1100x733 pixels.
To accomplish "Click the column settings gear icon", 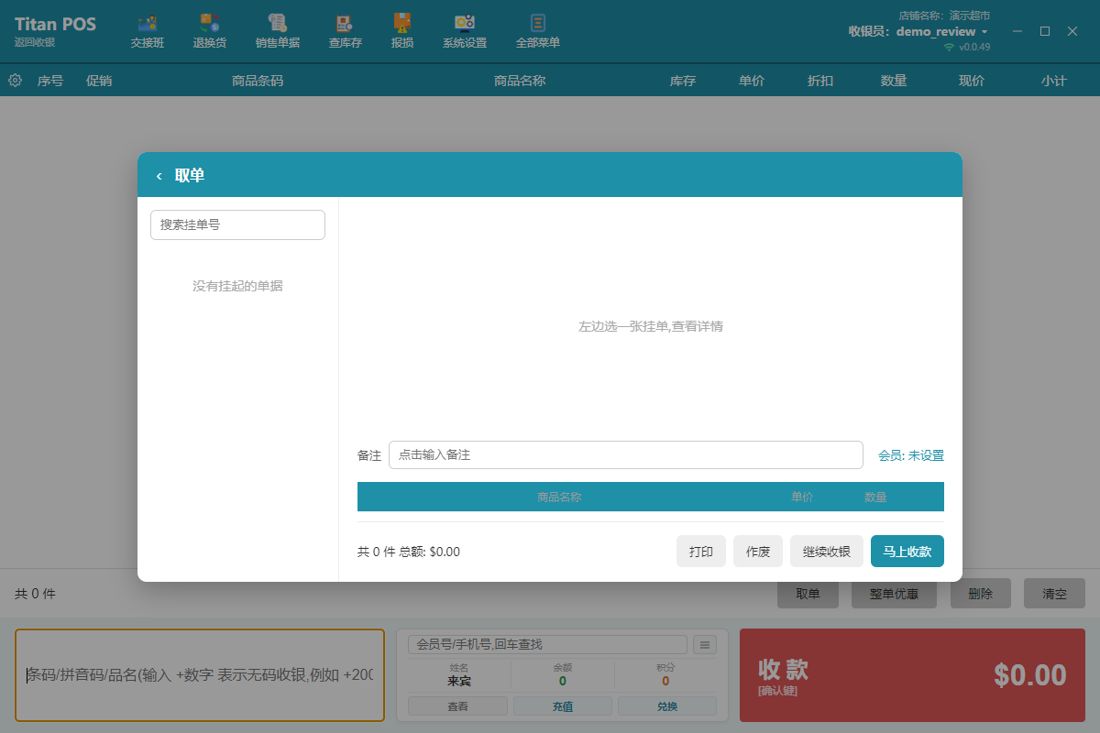I will pyautogui.click(x=15, y=80).
